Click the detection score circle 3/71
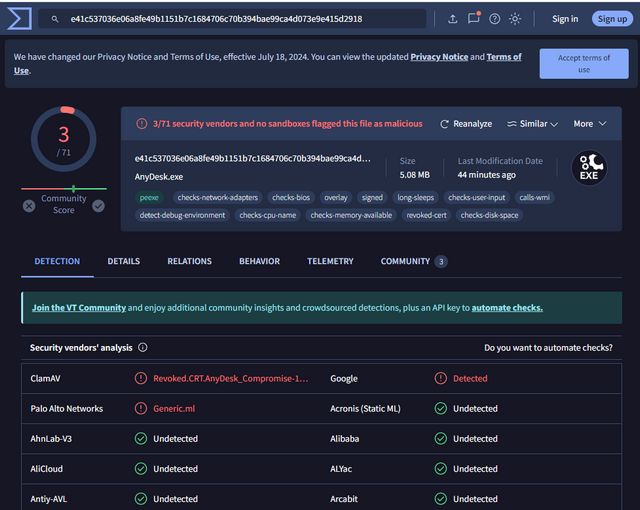Image resolution: width=640 pixels, height=510 pixels. pyautogui.click(x=64, y=139)
